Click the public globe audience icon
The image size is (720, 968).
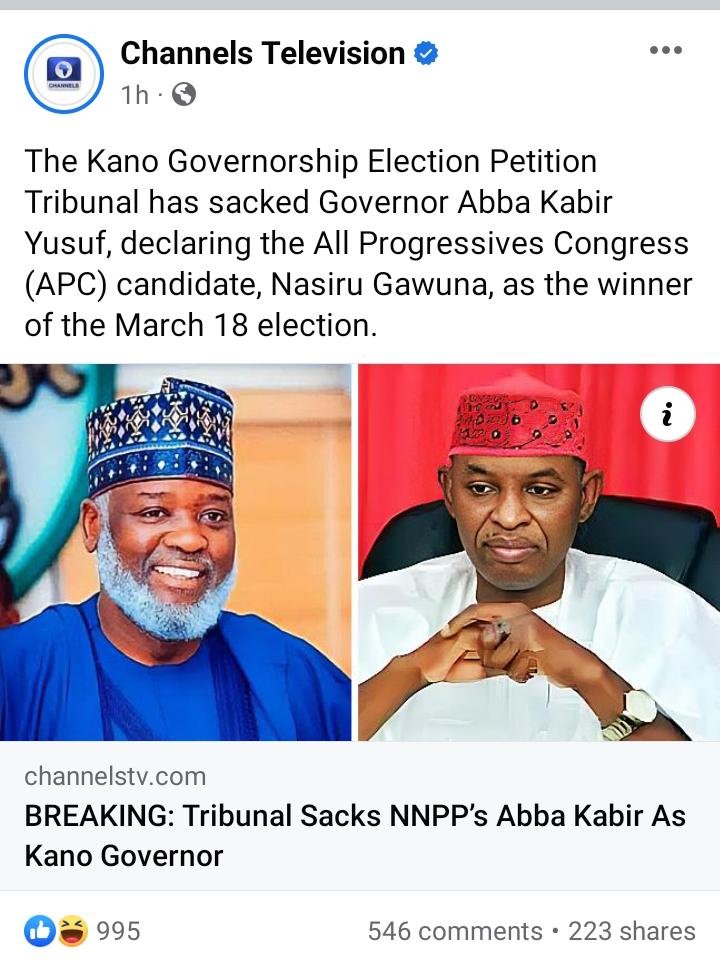coord(183,95)
